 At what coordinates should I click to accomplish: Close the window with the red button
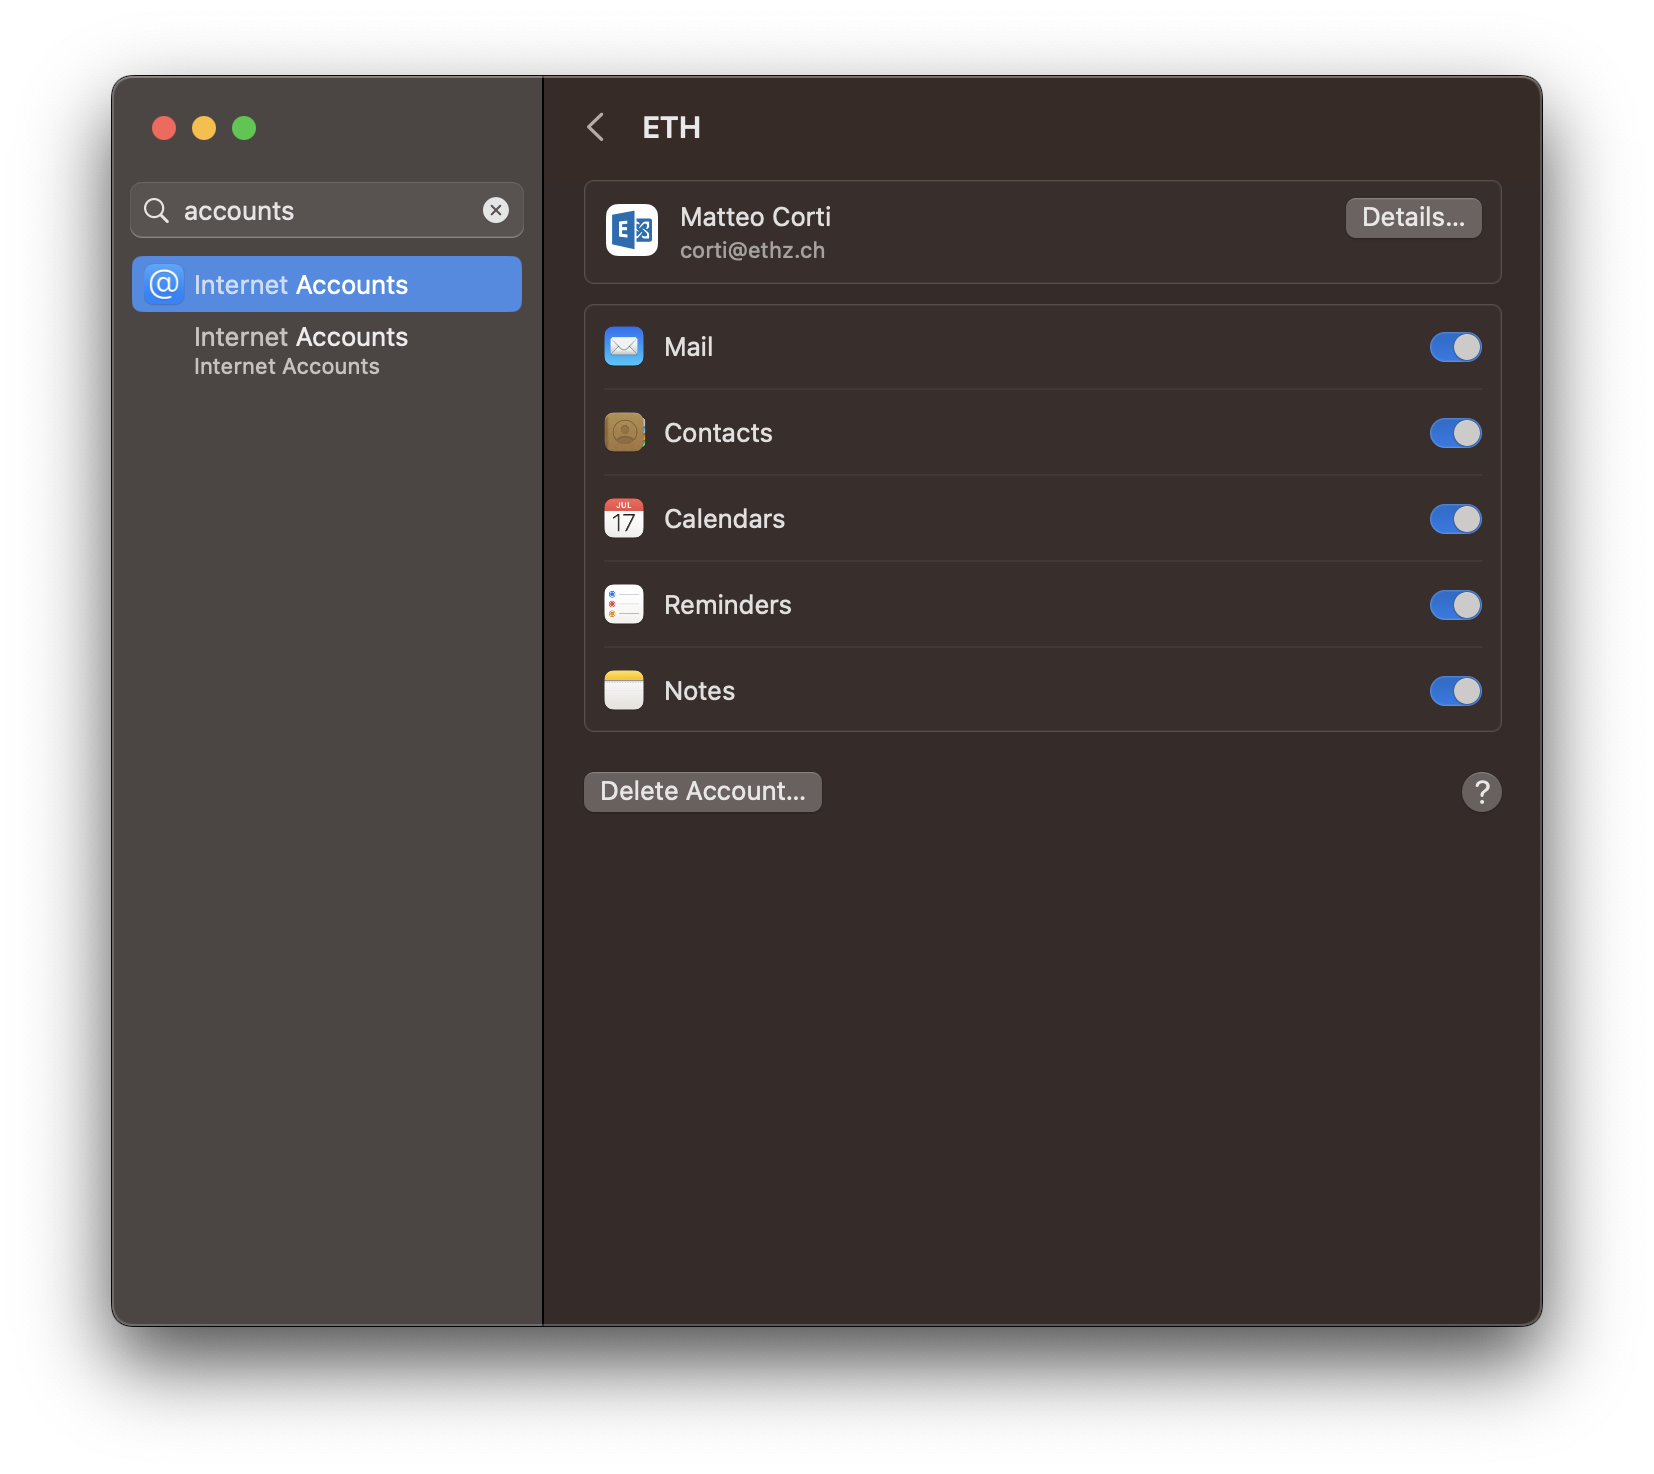click(164, 128)
